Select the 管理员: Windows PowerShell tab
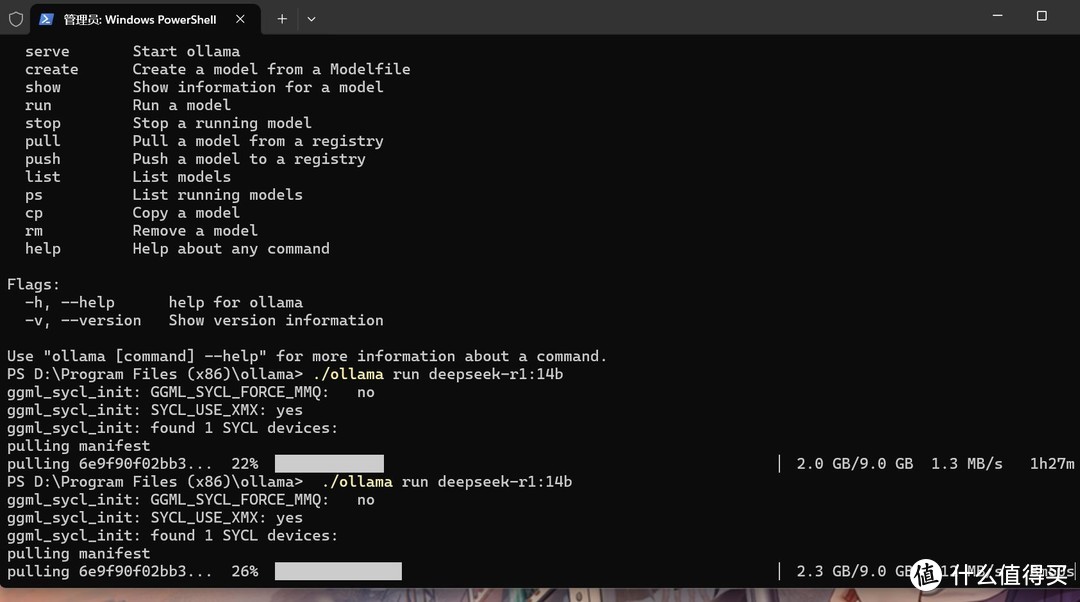The width and height of the screenshot is (1080, 602). click(x=145, y=19)
